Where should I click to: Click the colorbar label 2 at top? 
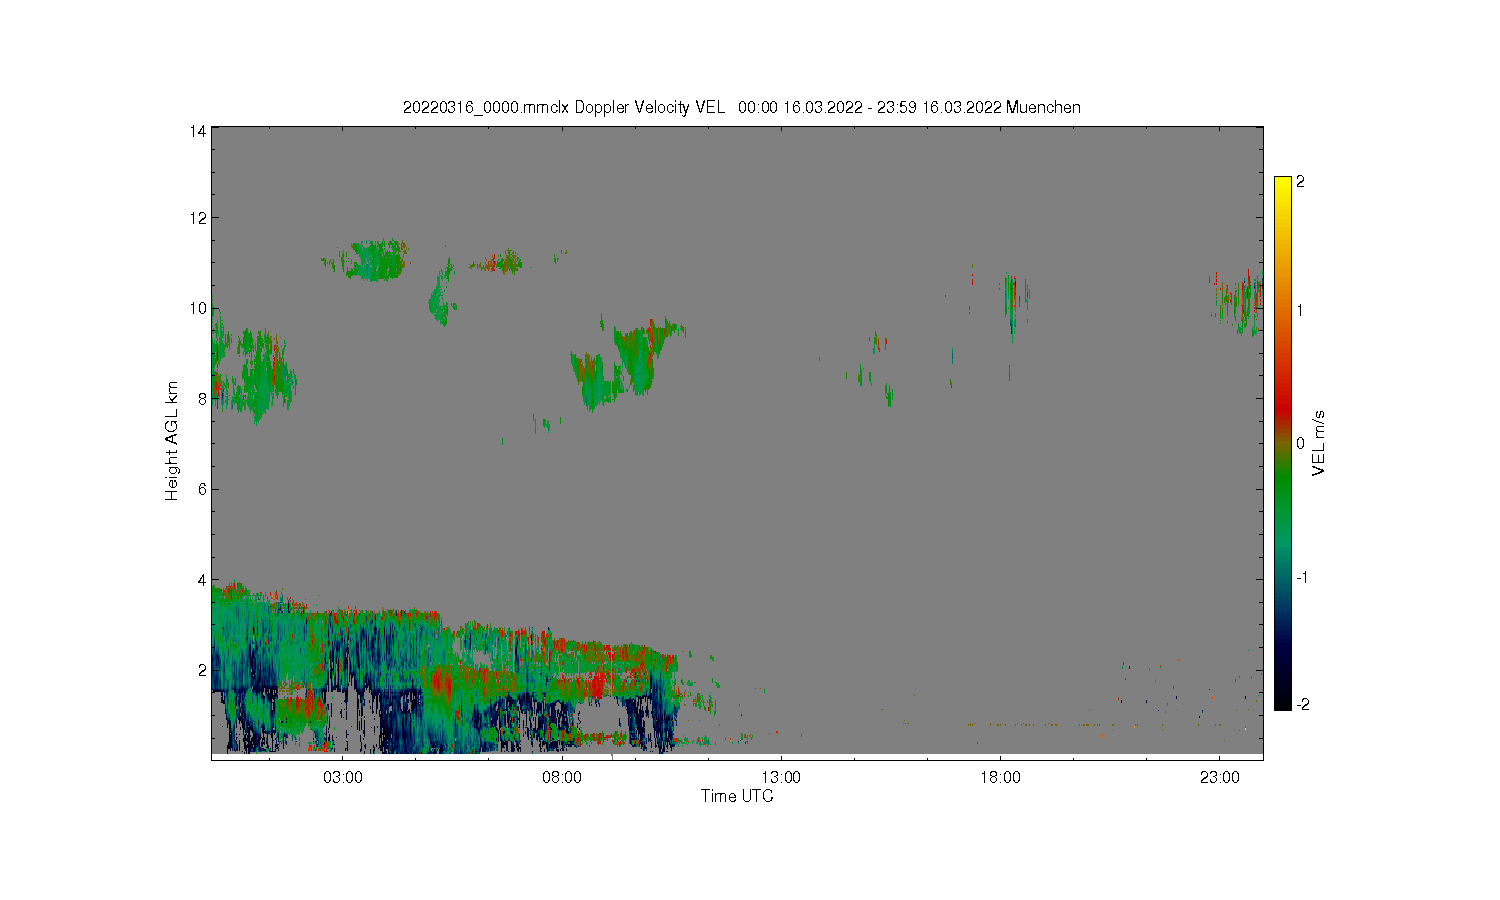pyautogui.click(x=1300, y=182)
